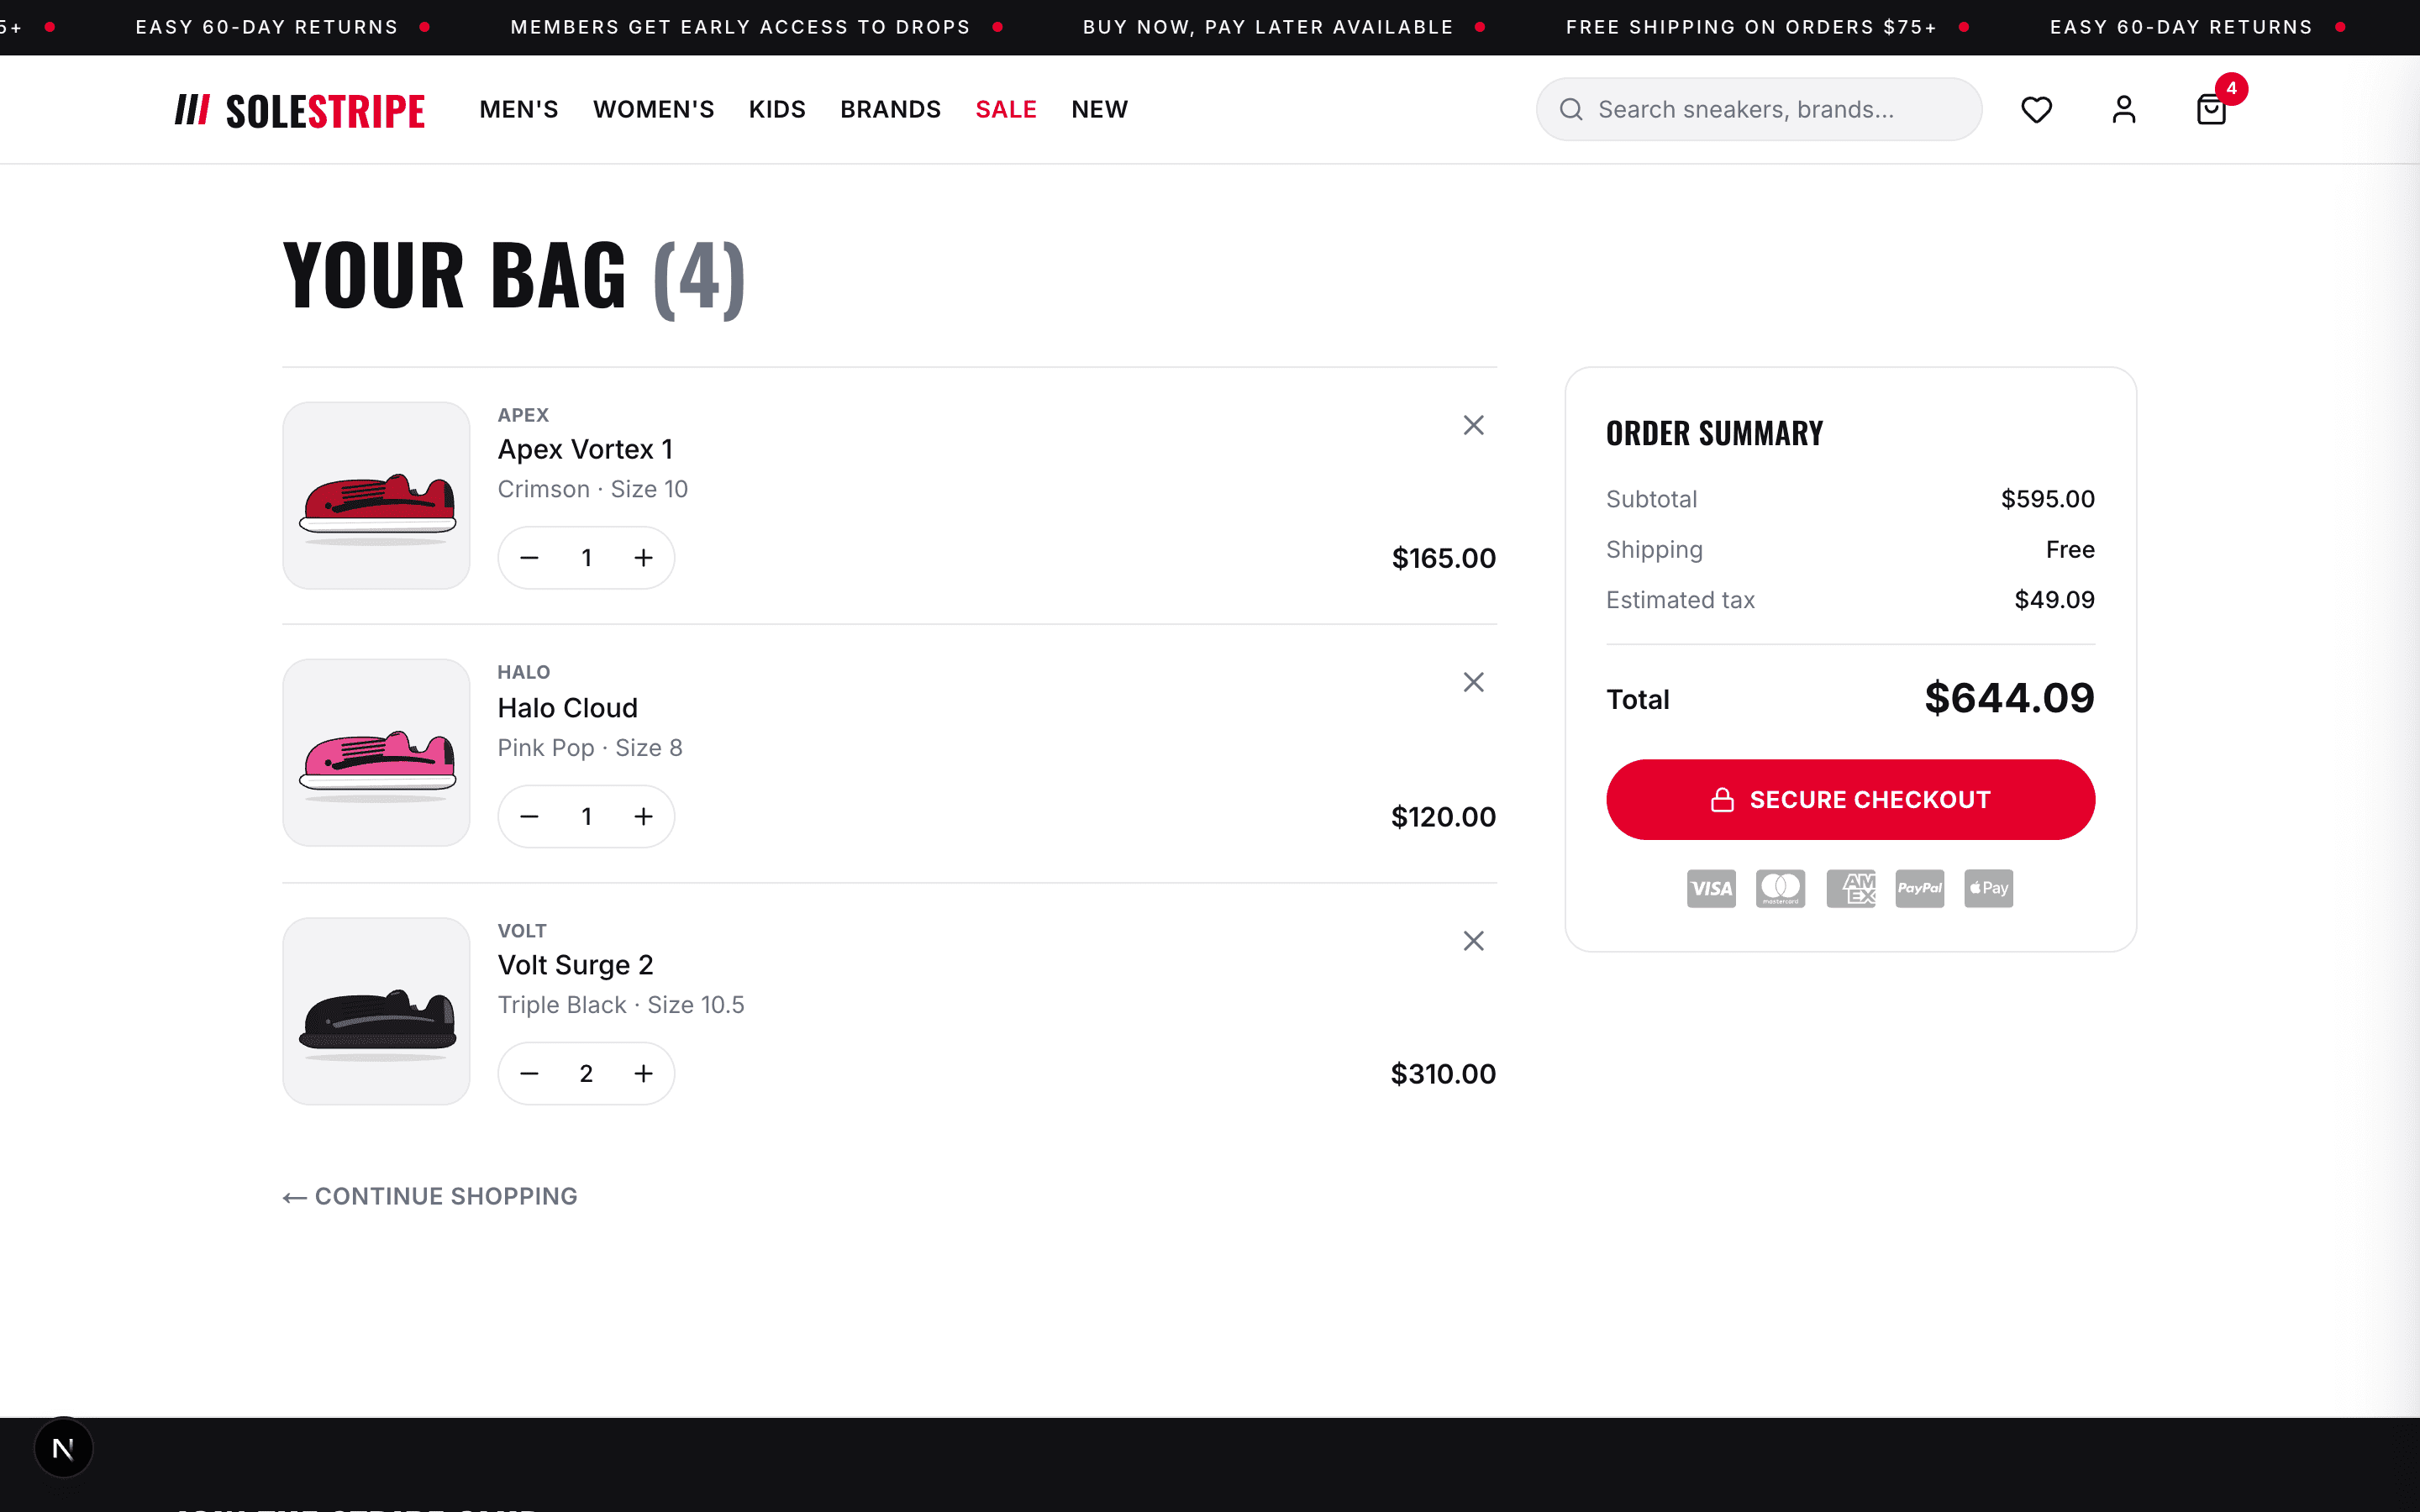This screenshot has height=1512, width=2420.
Task: Click the Amex payment icon
Action: tap(1850, 888)
